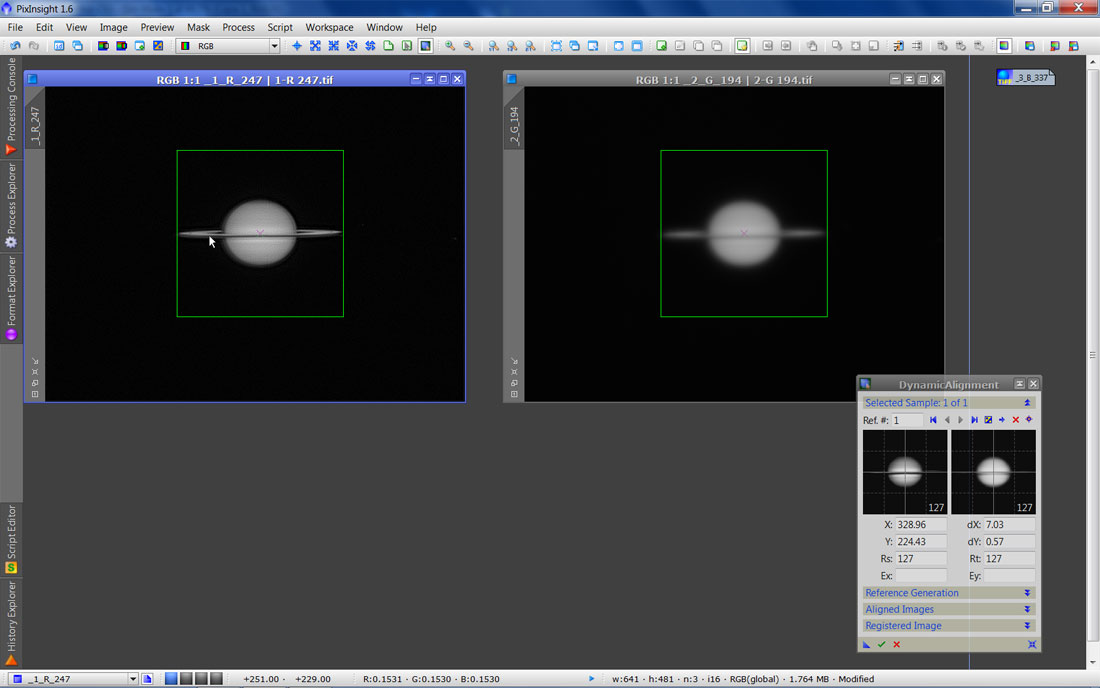
Task: Click the Zoom In magnifier icon
Action: click(450, 46)
